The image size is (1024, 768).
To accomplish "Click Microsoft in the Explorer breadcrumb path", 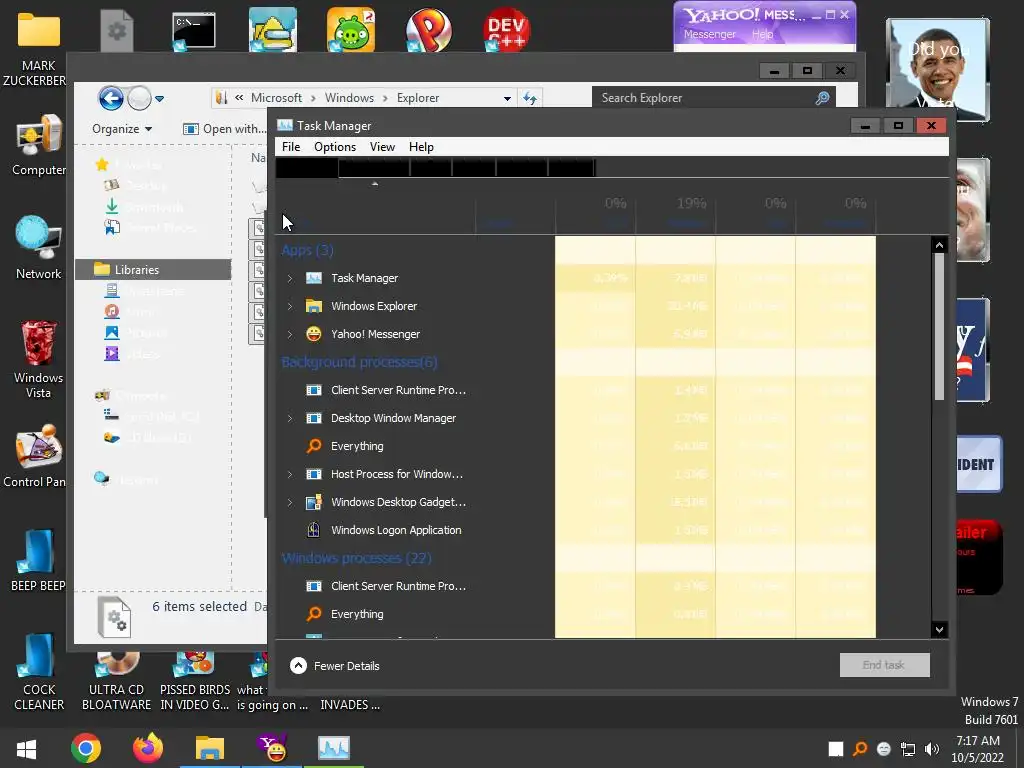I will [x=276, y=98].
